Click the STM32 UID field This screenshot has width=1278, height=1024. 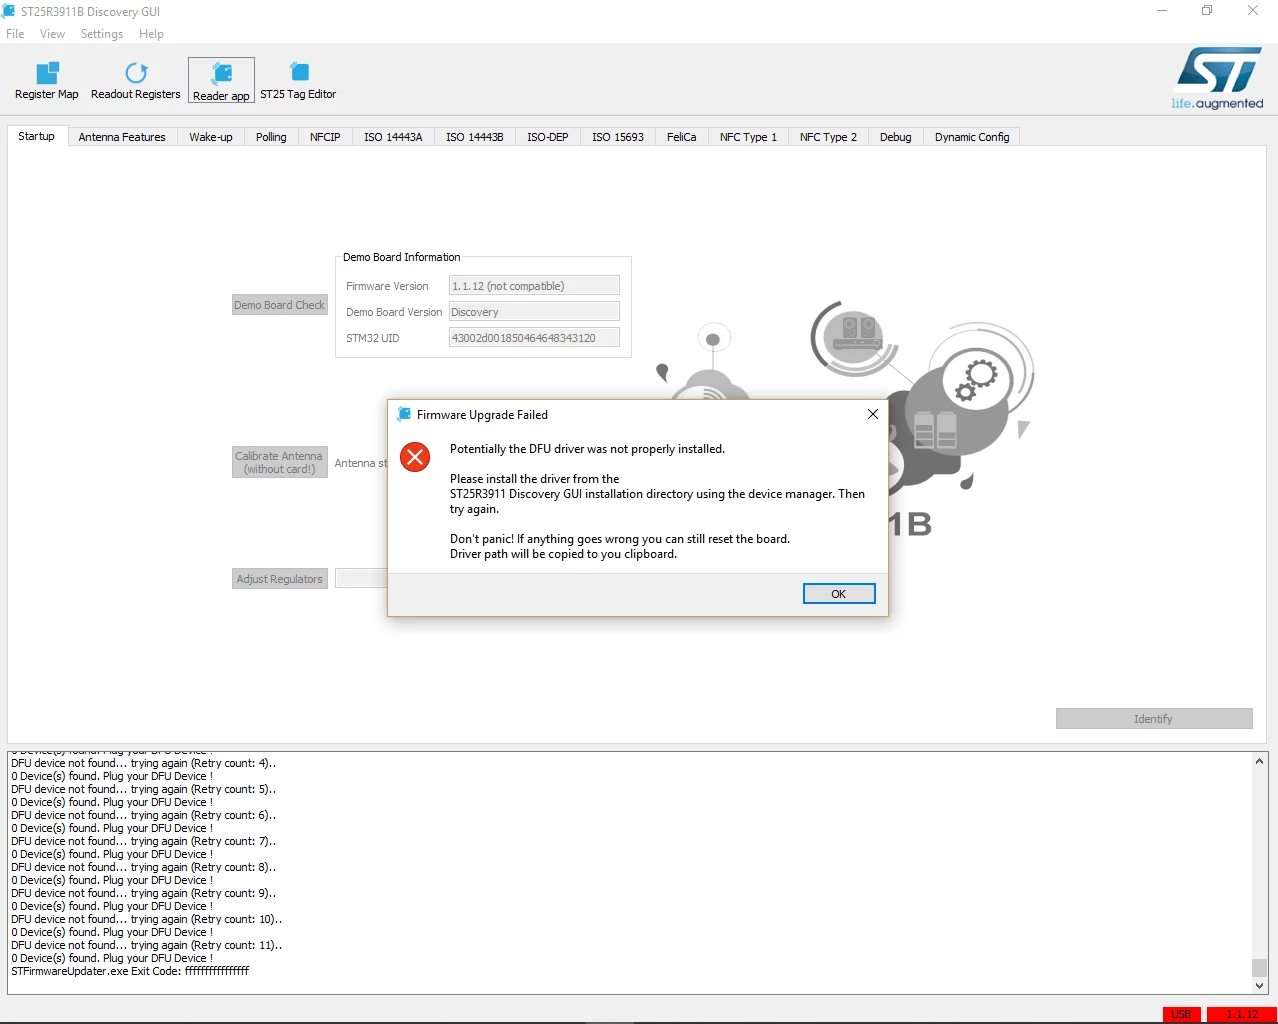pos(534,338)
